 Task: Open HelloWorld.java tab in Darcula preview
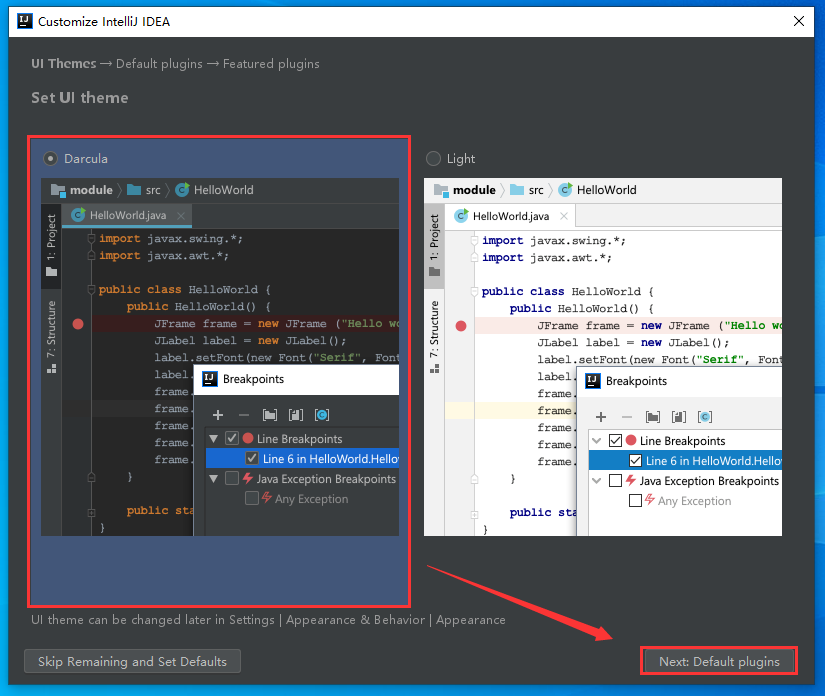pyautogui.click(x=127, y=215)
